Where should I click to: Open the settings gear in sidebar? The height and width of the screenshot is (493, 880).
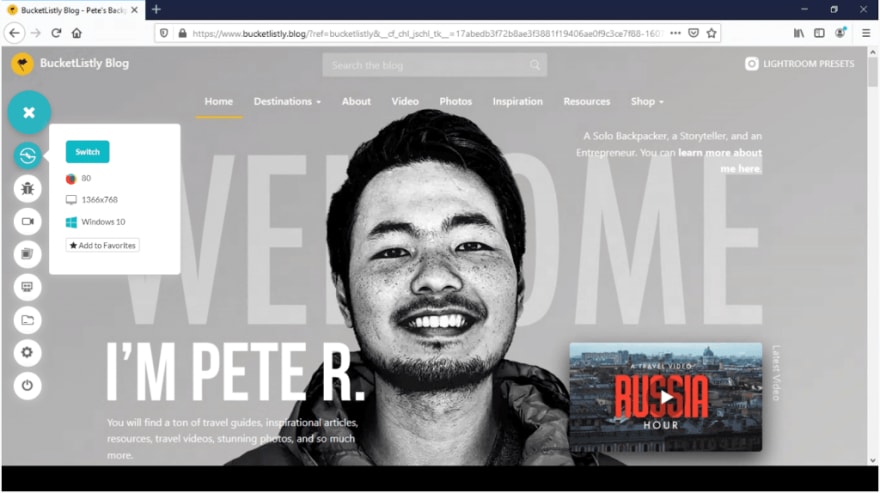28,353
